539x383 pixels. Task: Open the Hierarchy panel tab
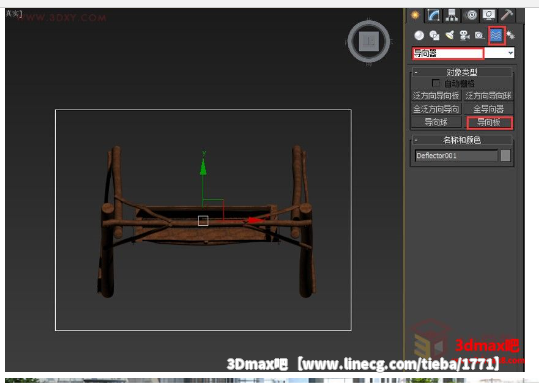point(452,15)
